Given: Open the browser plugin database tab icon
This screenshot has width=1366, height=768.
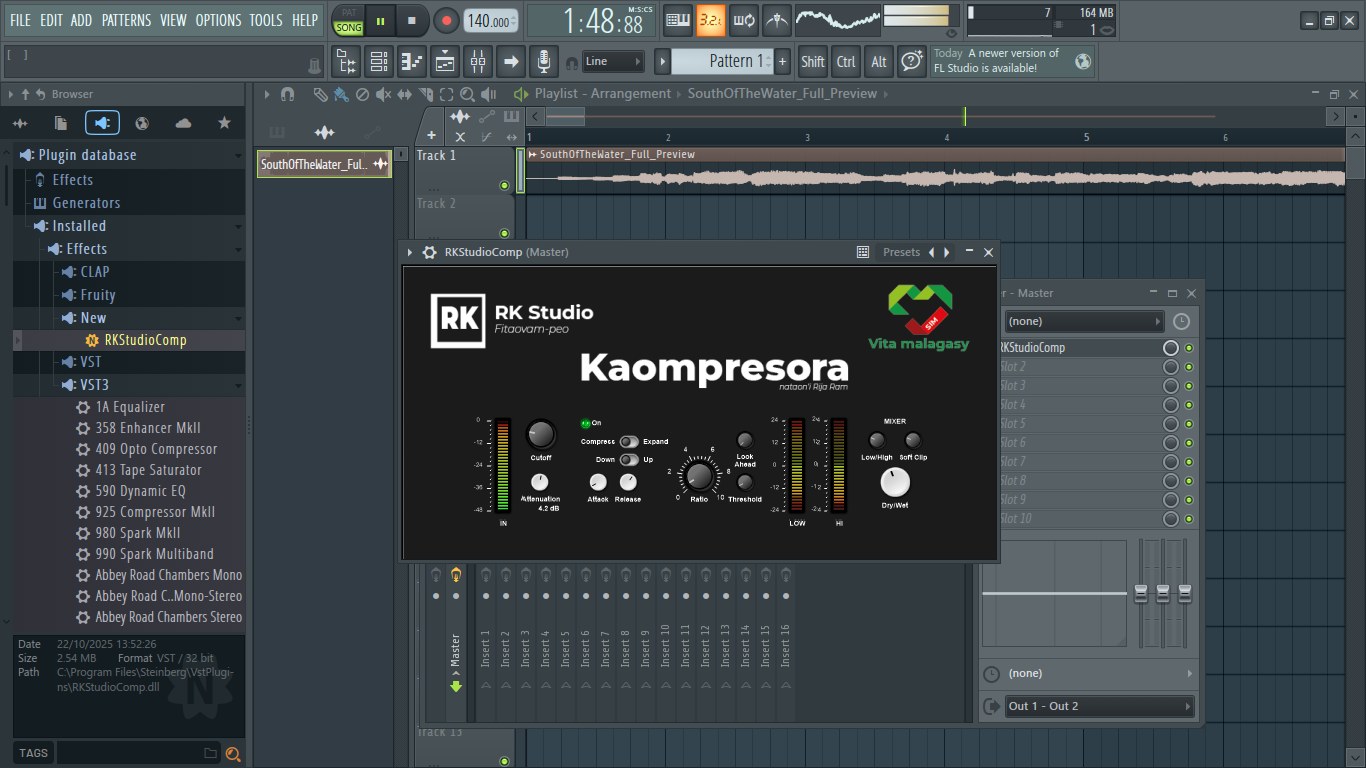Looking at the screenshot, I should click(102, 123).
